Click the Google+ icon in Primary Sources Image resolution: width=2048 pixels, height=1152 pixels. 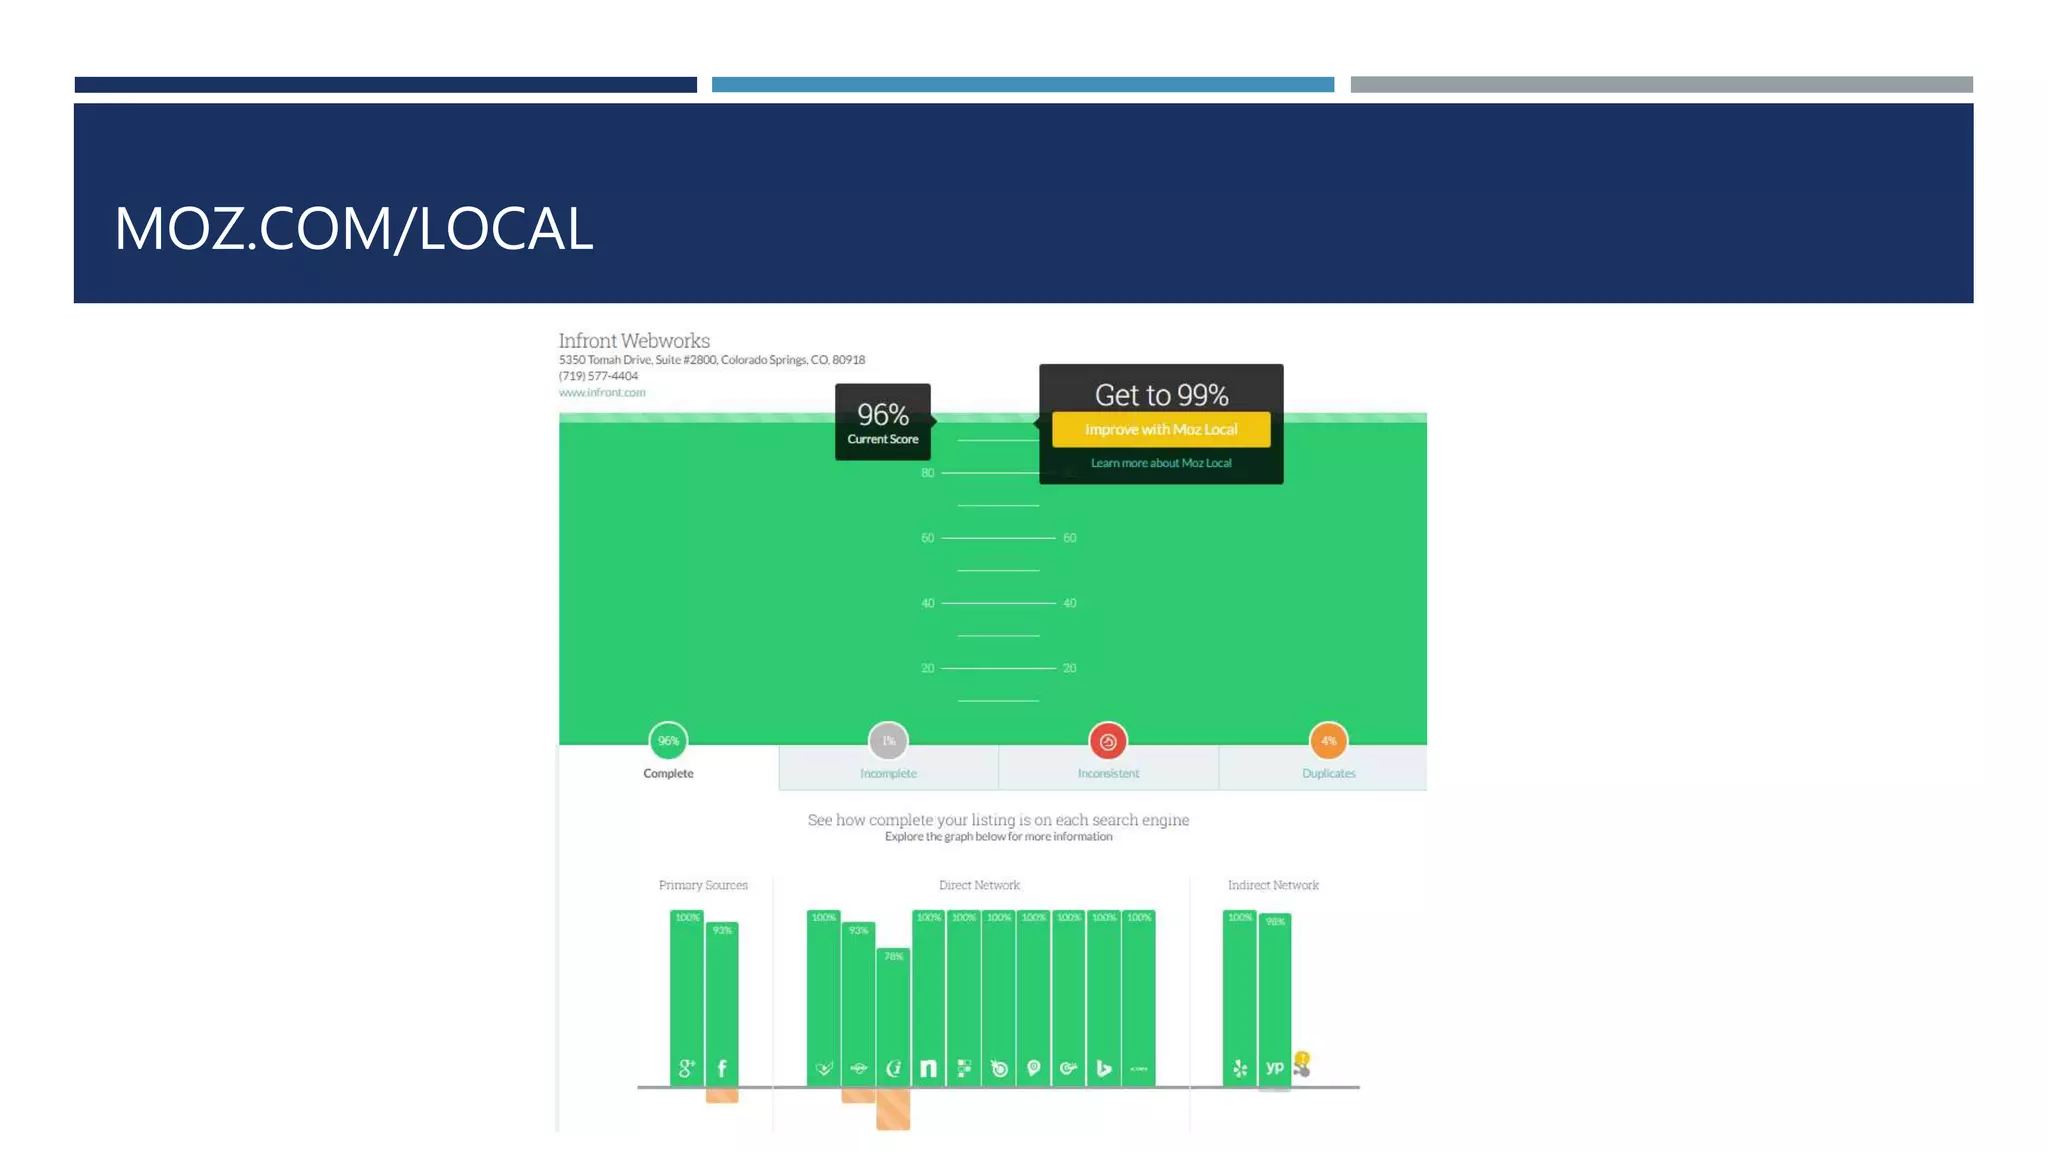click(x=687, y=1068)
